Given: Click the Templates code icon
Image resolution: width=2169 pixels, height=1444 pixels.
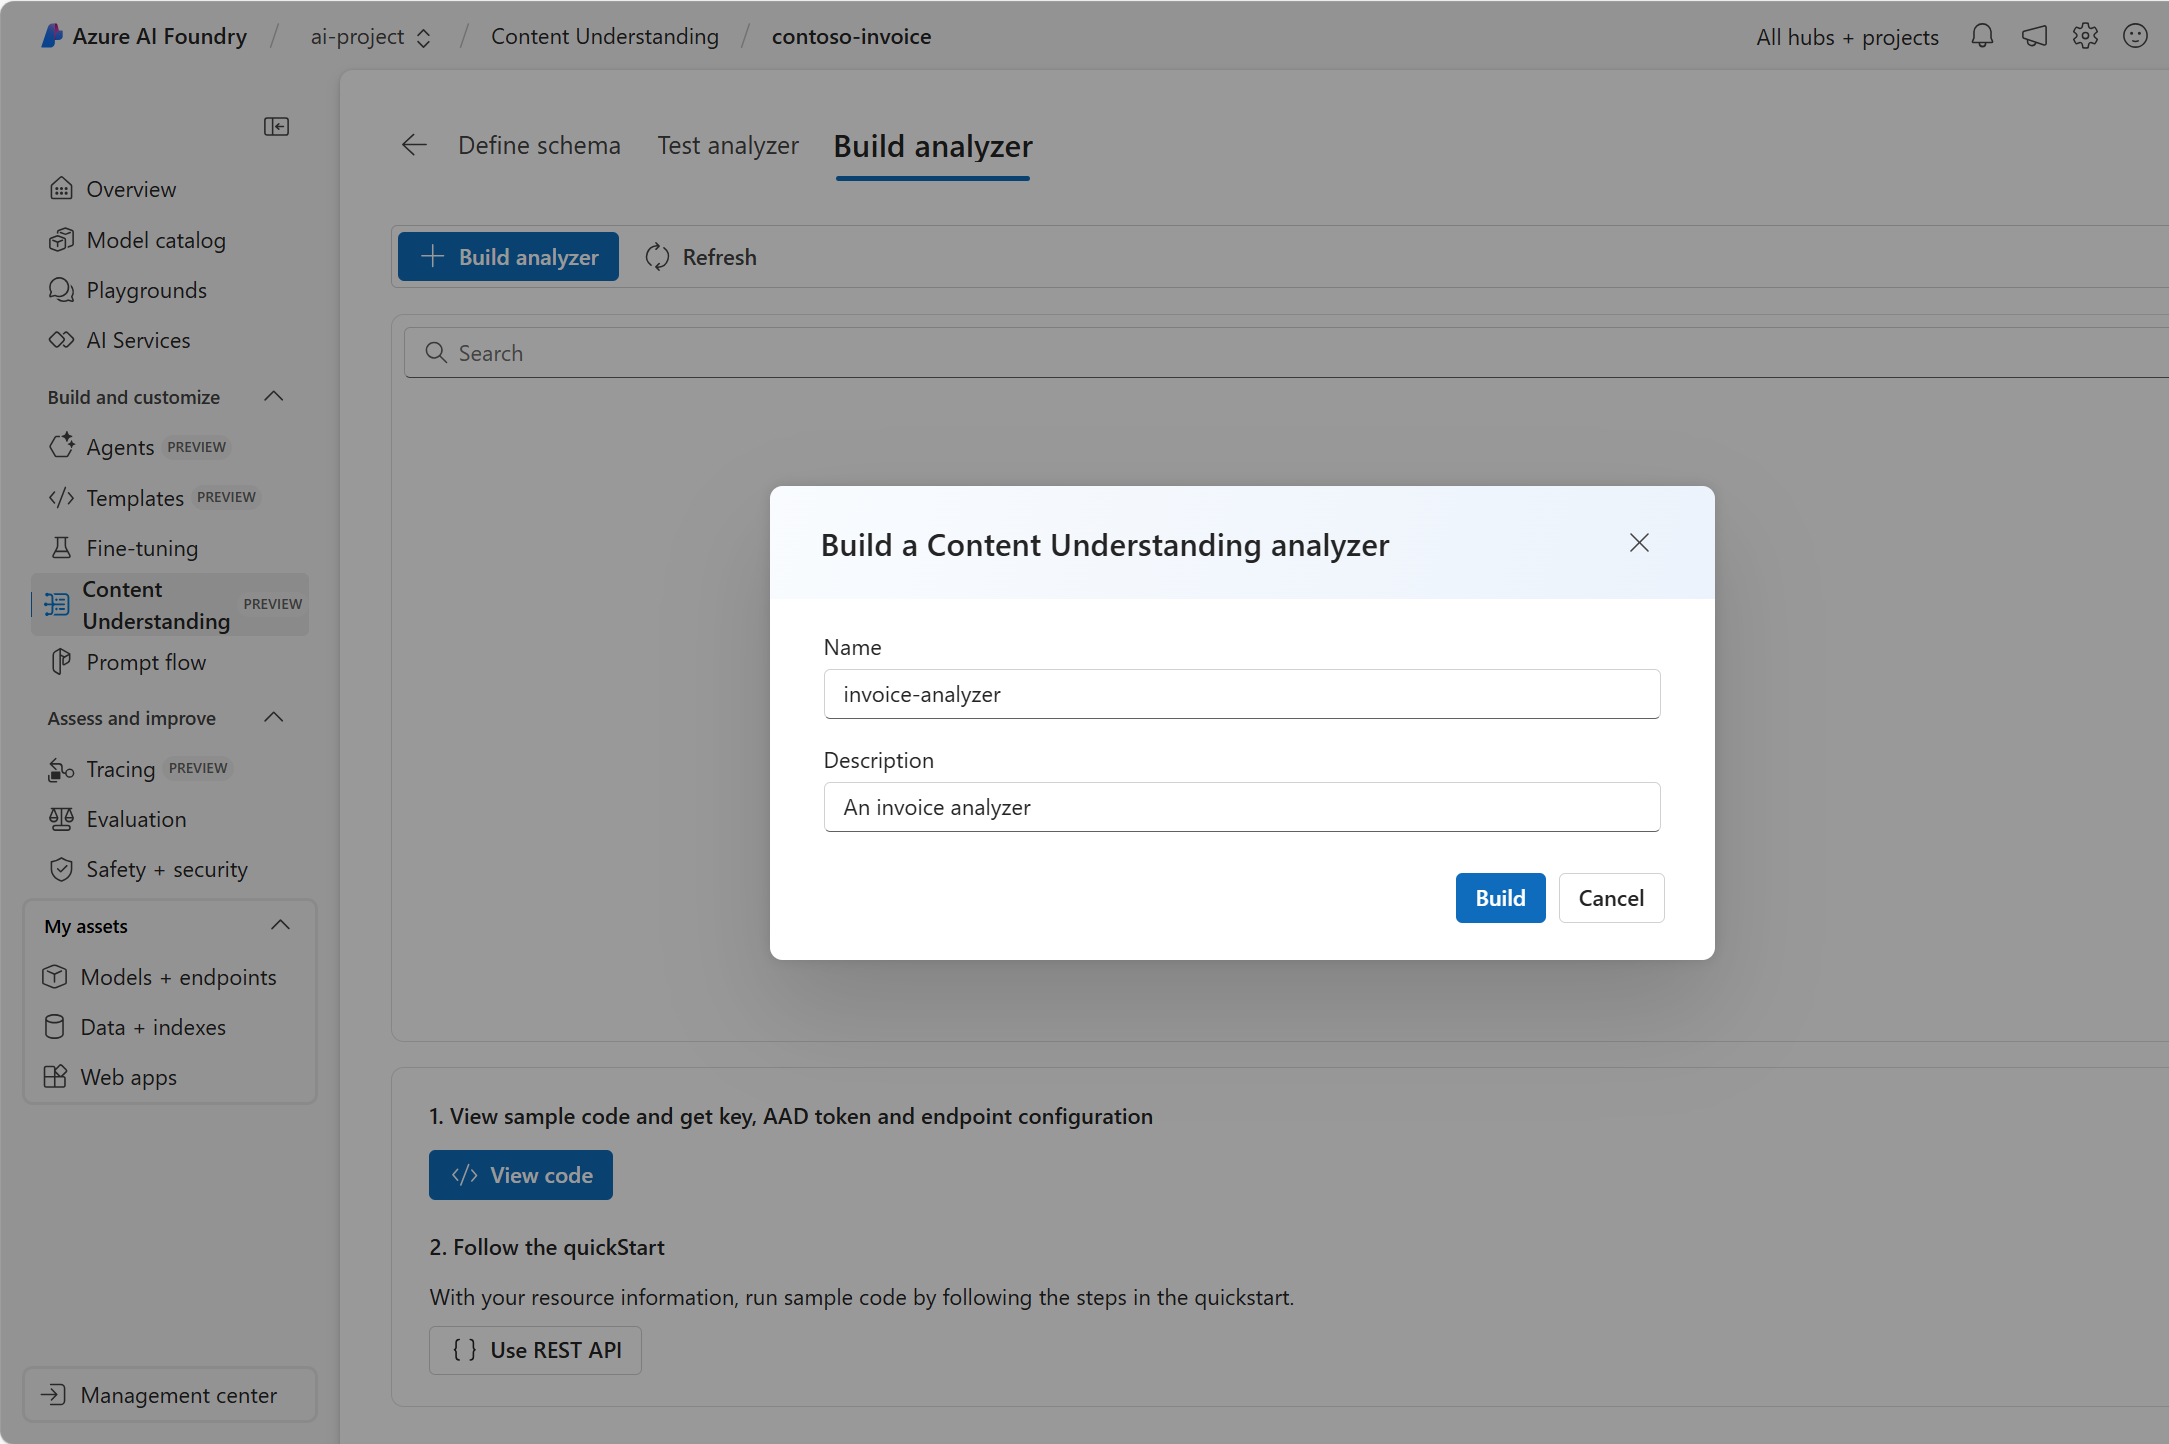Looking at the screenshot, I should click(x=61, y=497).
